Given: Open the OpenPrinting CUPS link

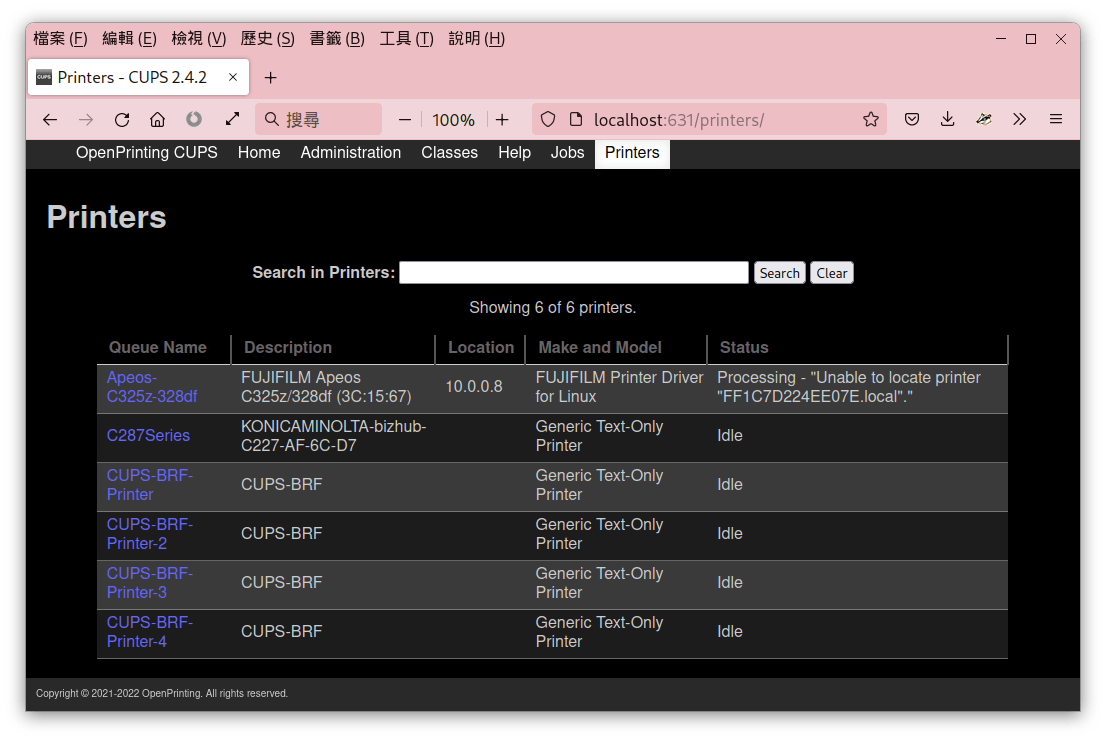Looking at the screenshot, I should pyautogui.click(x=147, y=153).
